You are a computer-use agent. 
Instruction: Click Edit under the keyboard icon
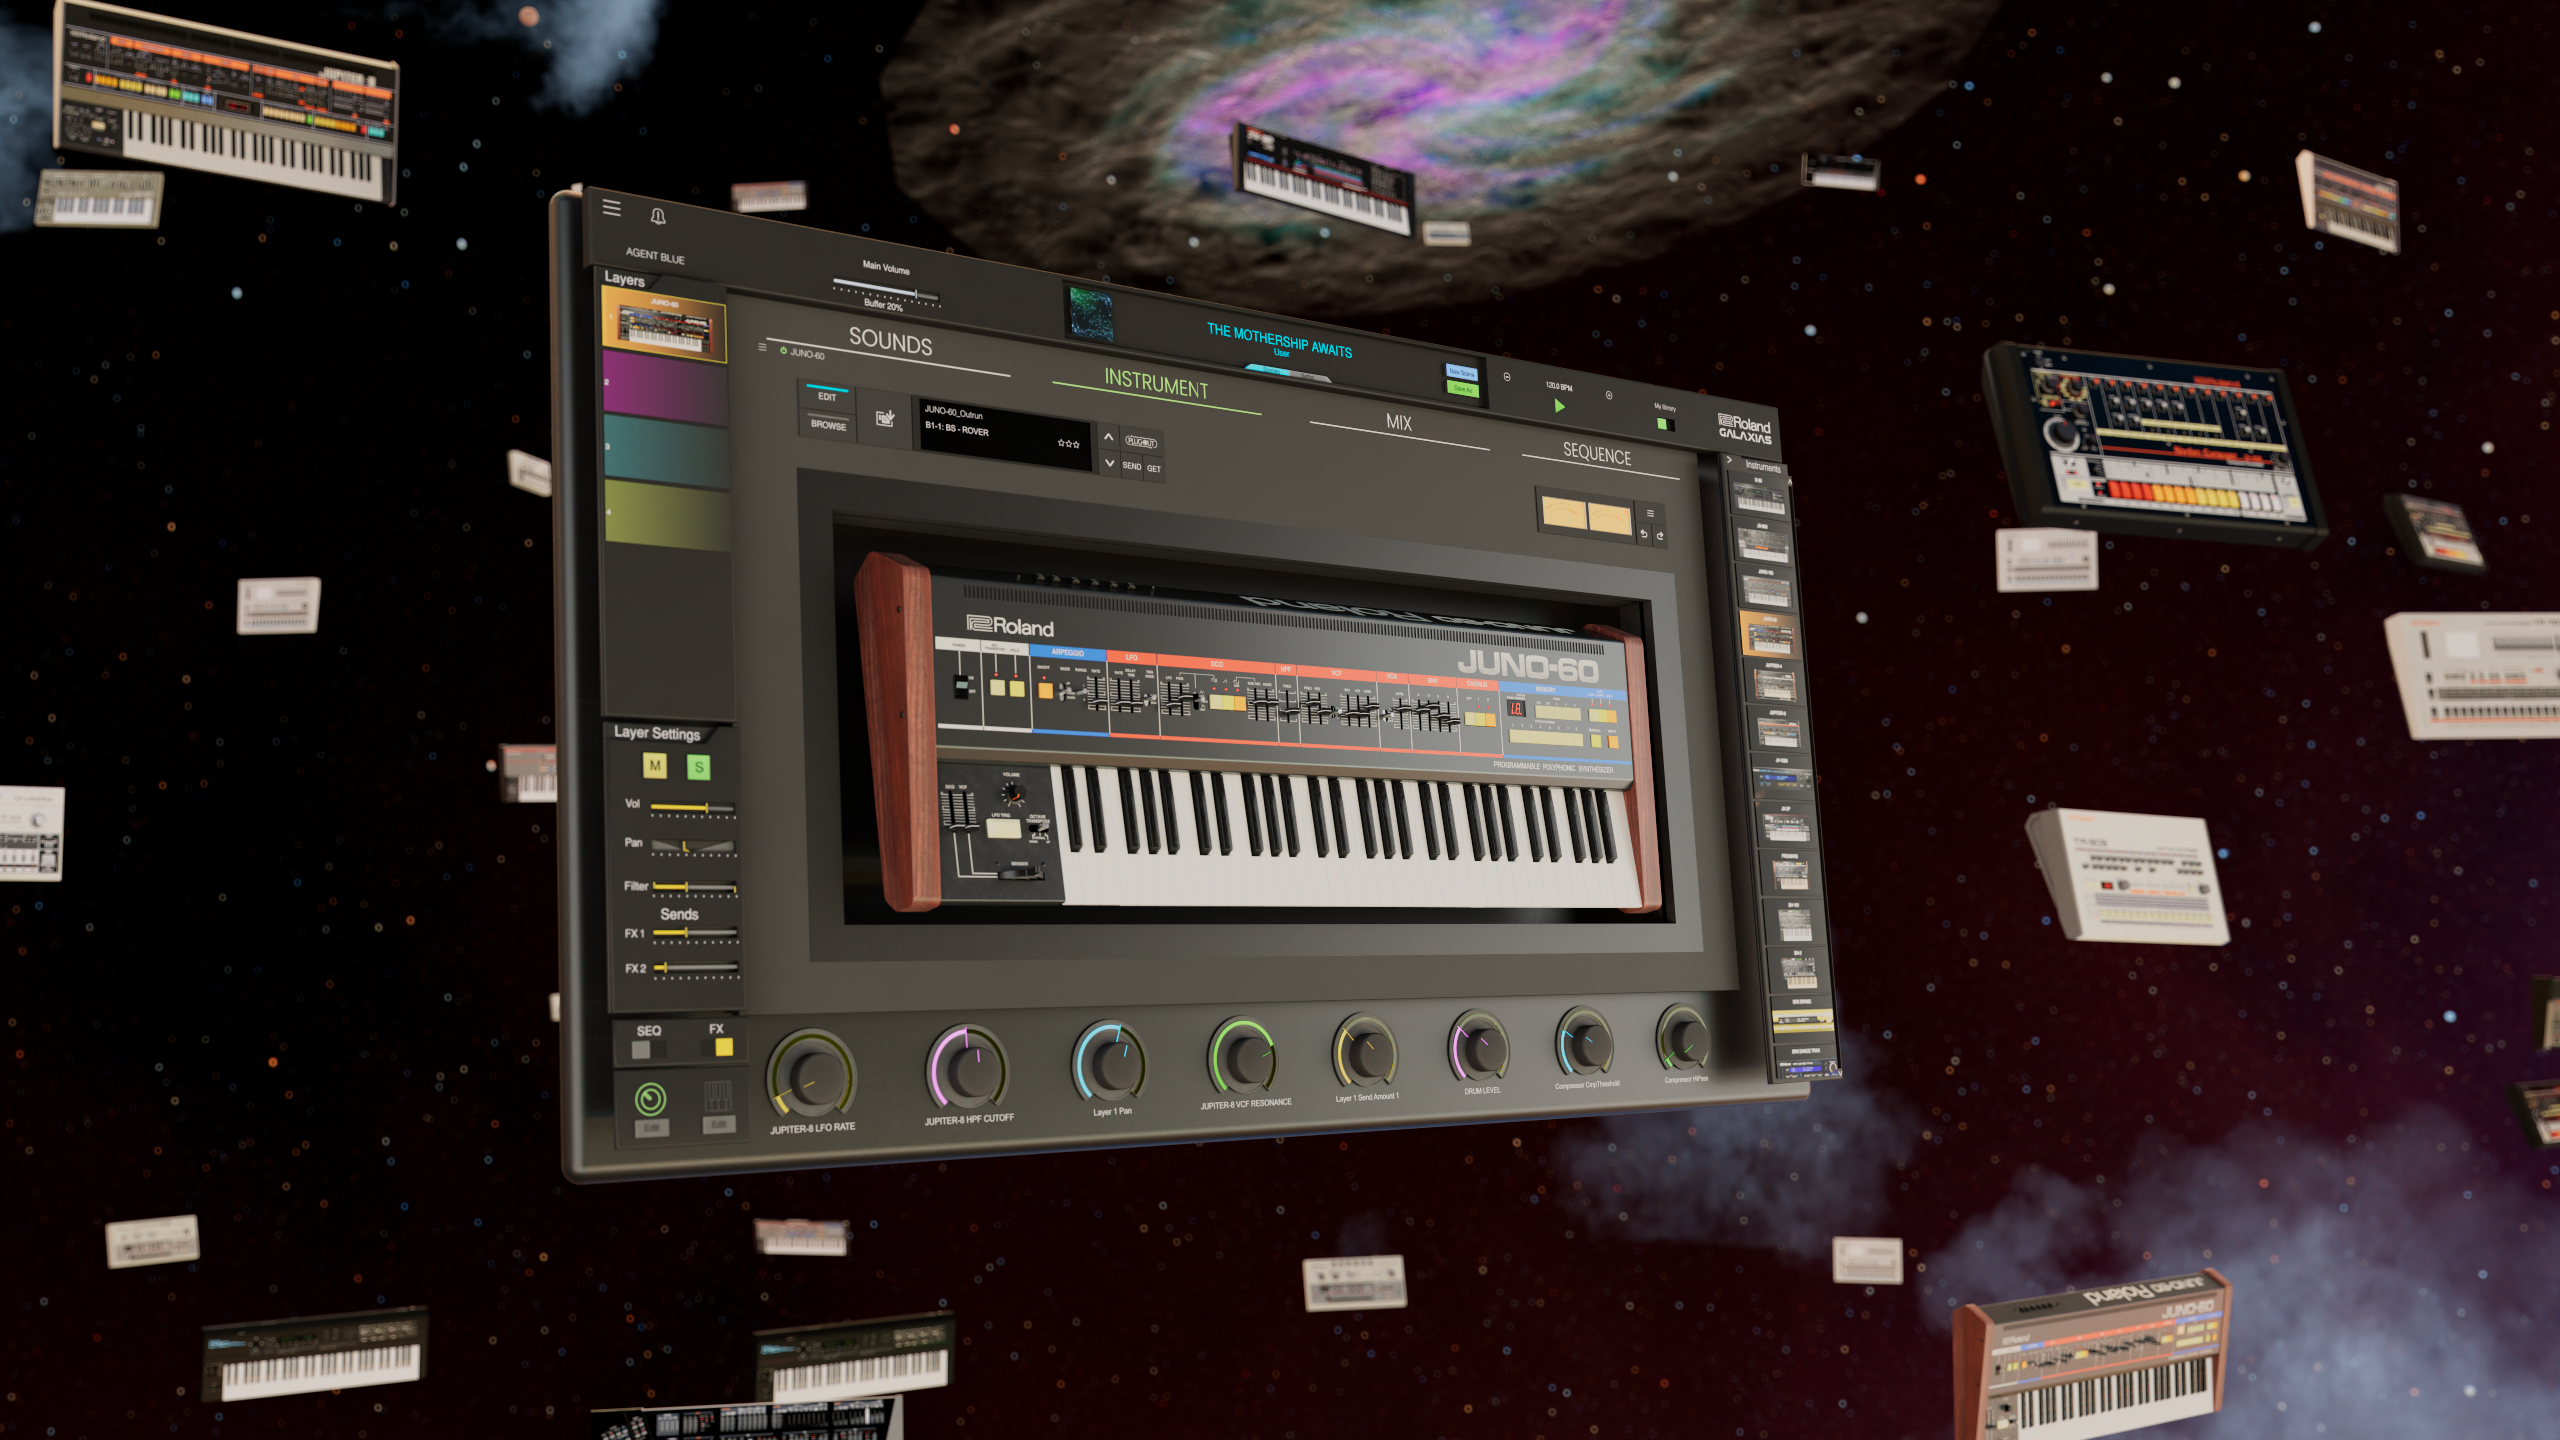coord(718,1124)
